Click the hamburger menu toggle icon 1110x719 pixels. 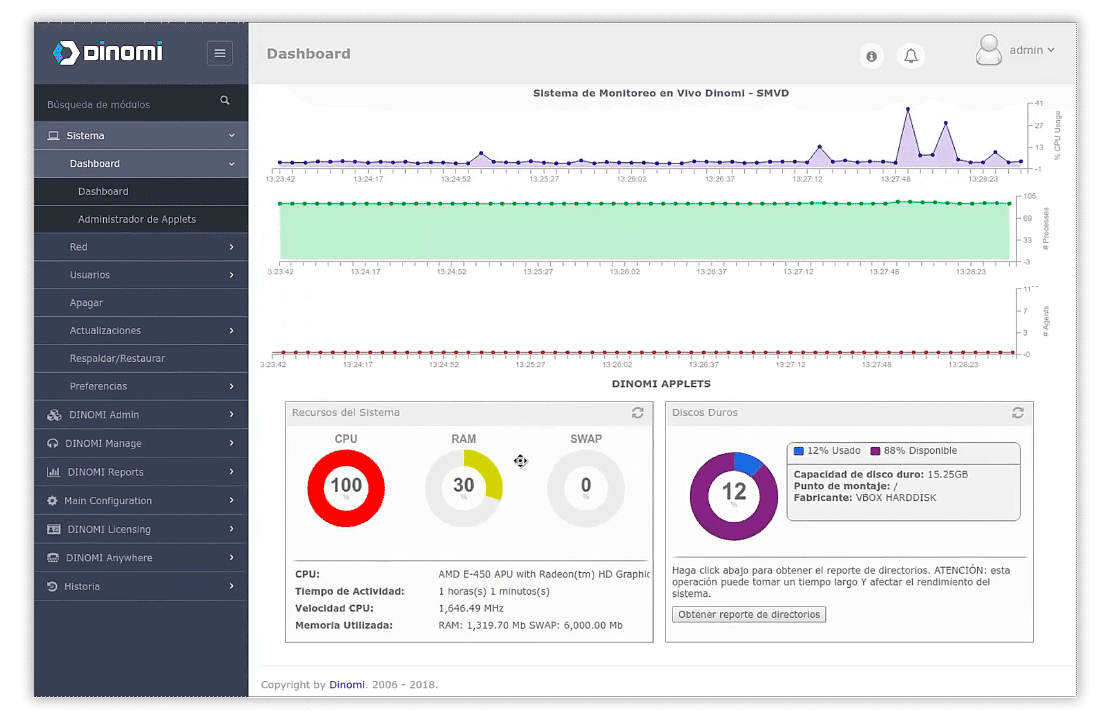[220, 53]
